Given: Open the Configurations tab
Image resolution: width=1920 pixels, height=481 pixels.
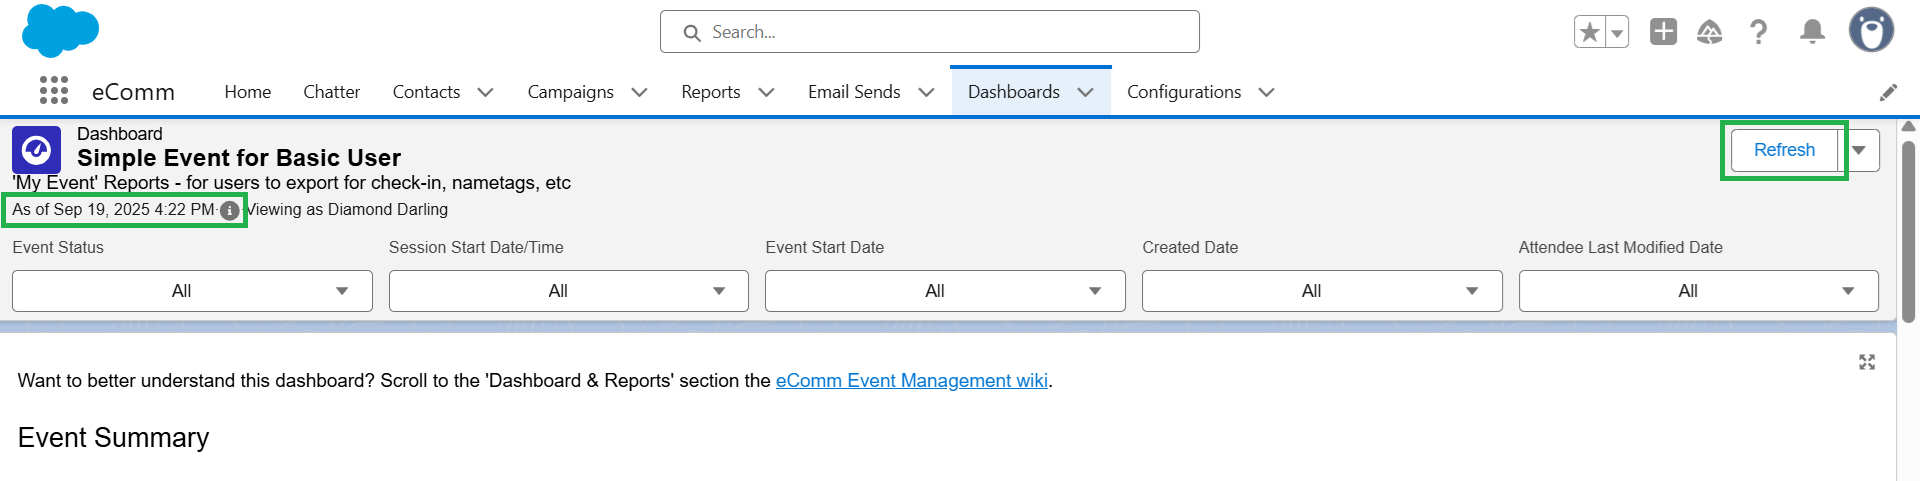Looking at the screenshot, I should click(1184, 92).
